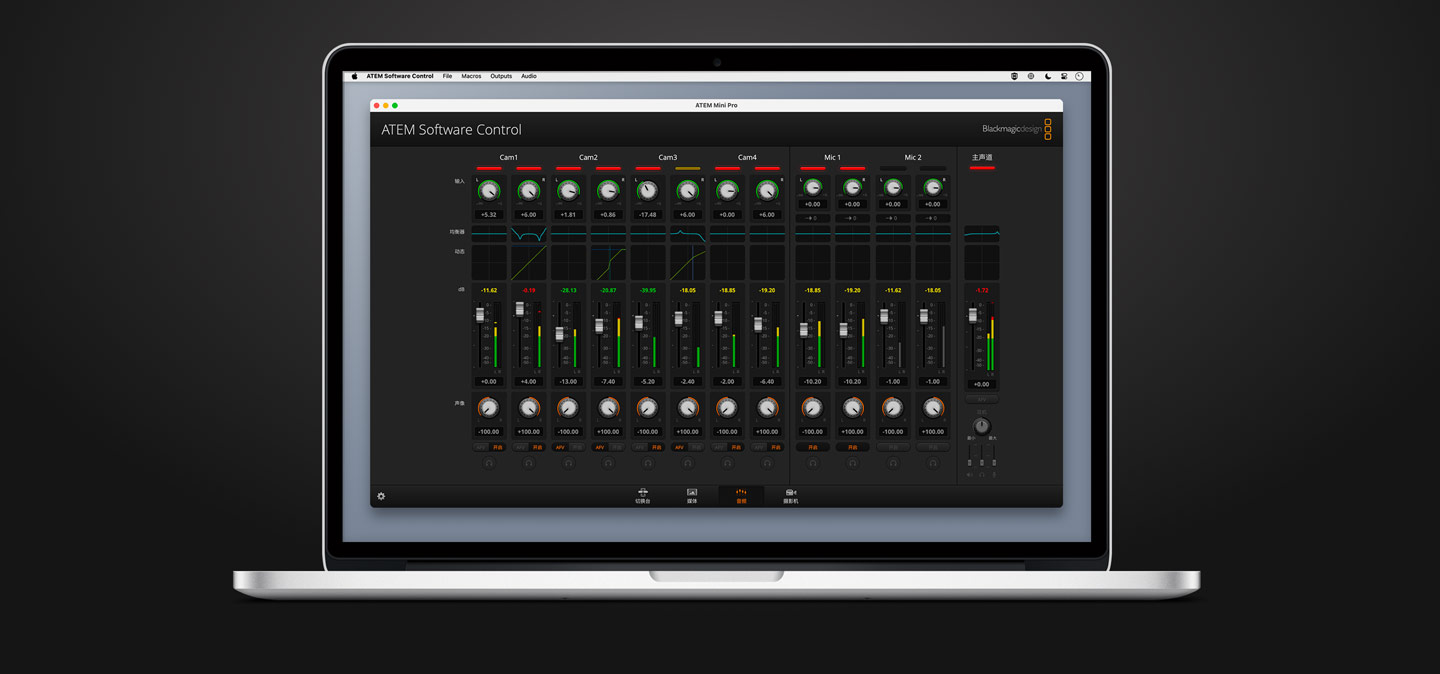Open the master channel equalizer display
1440x674 pixels.
981,233
